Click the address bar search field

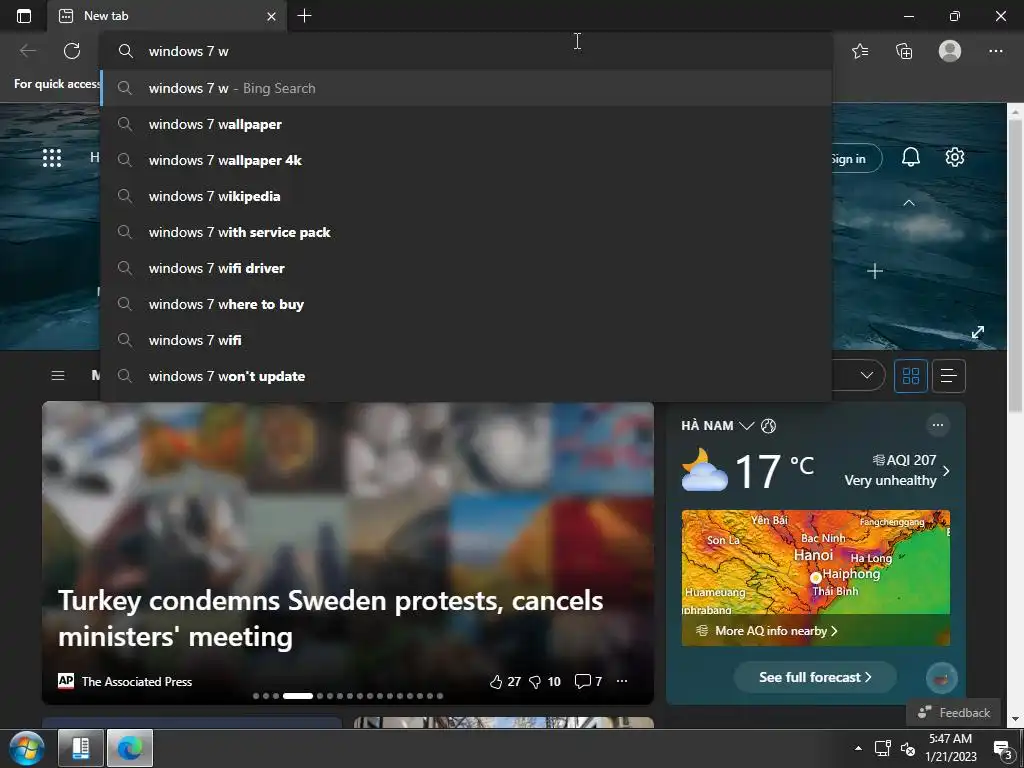click(x=466, y=51)
